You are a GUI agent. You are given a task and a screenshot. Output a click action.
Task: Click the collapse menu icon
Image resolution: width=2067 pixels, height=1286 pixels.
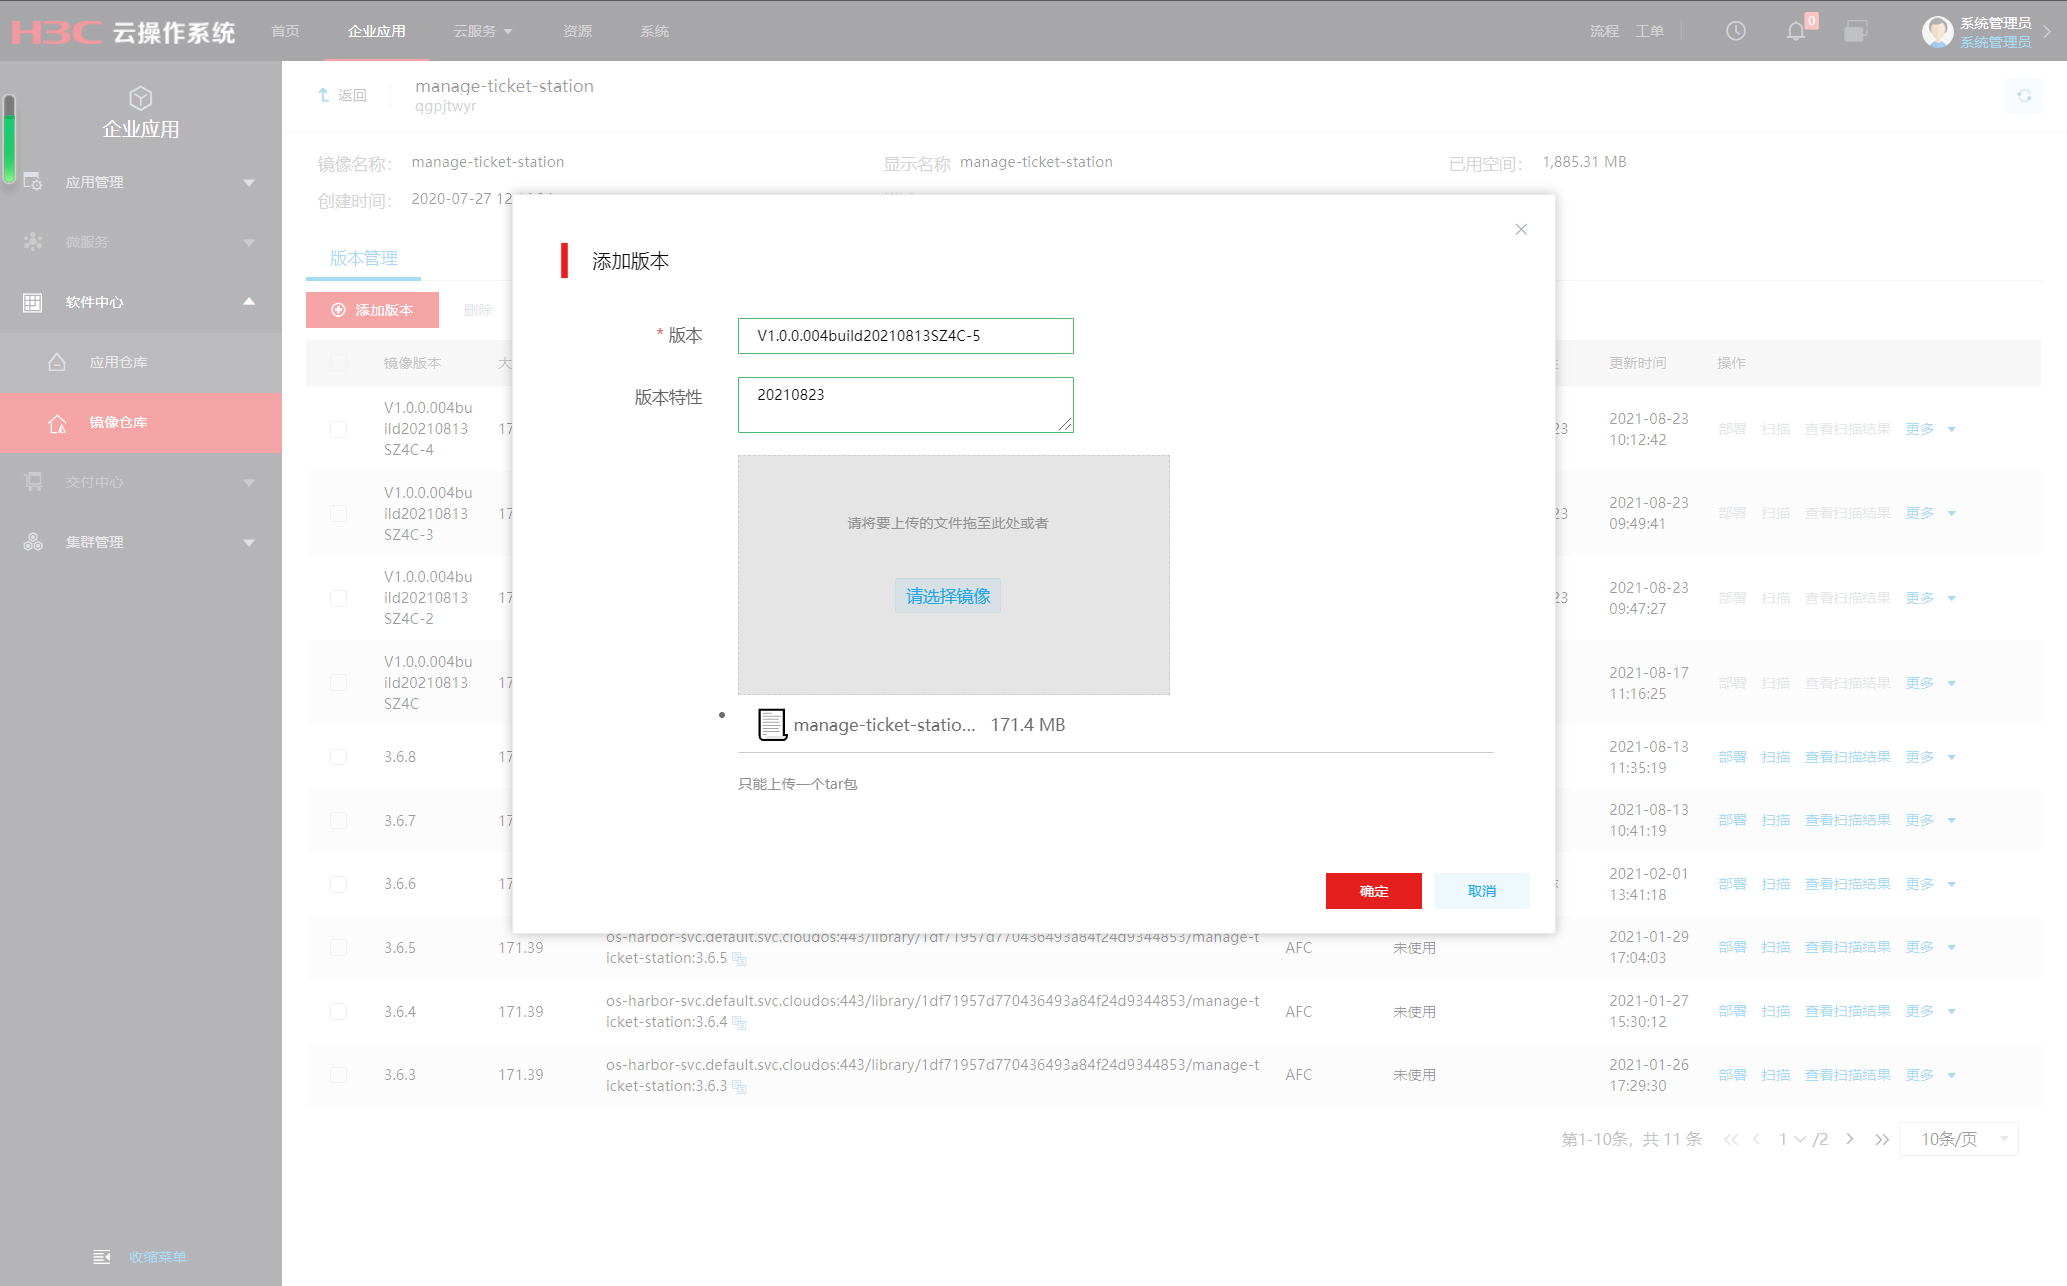click(x=102, y=1257)
